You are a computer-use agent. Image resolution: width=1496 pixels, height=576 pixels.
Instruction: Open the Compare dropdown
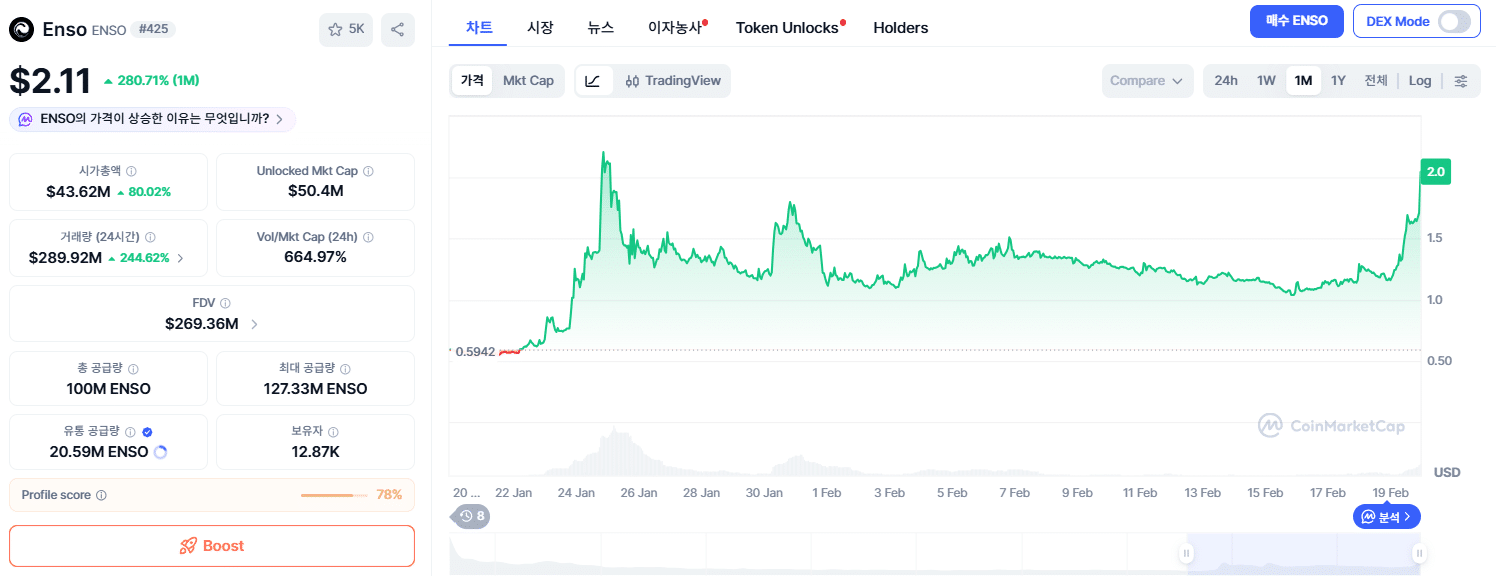tap(1146, 81)
